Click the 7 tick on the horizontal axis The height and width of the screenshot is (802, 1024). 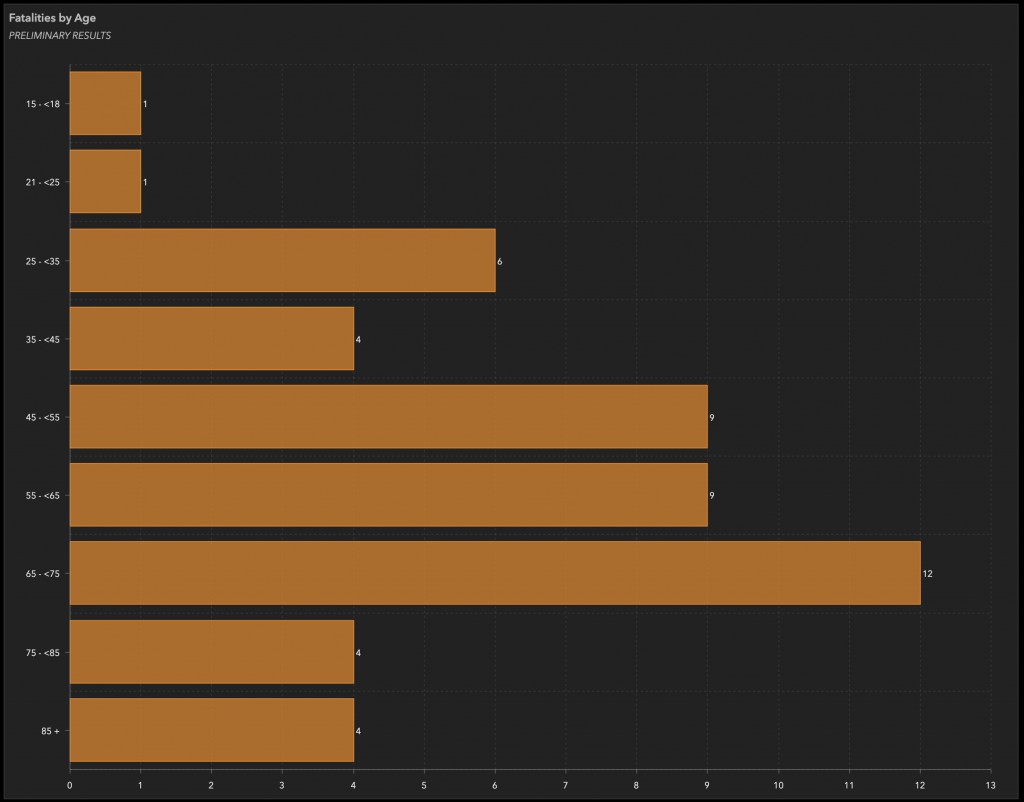coord(566,784)
